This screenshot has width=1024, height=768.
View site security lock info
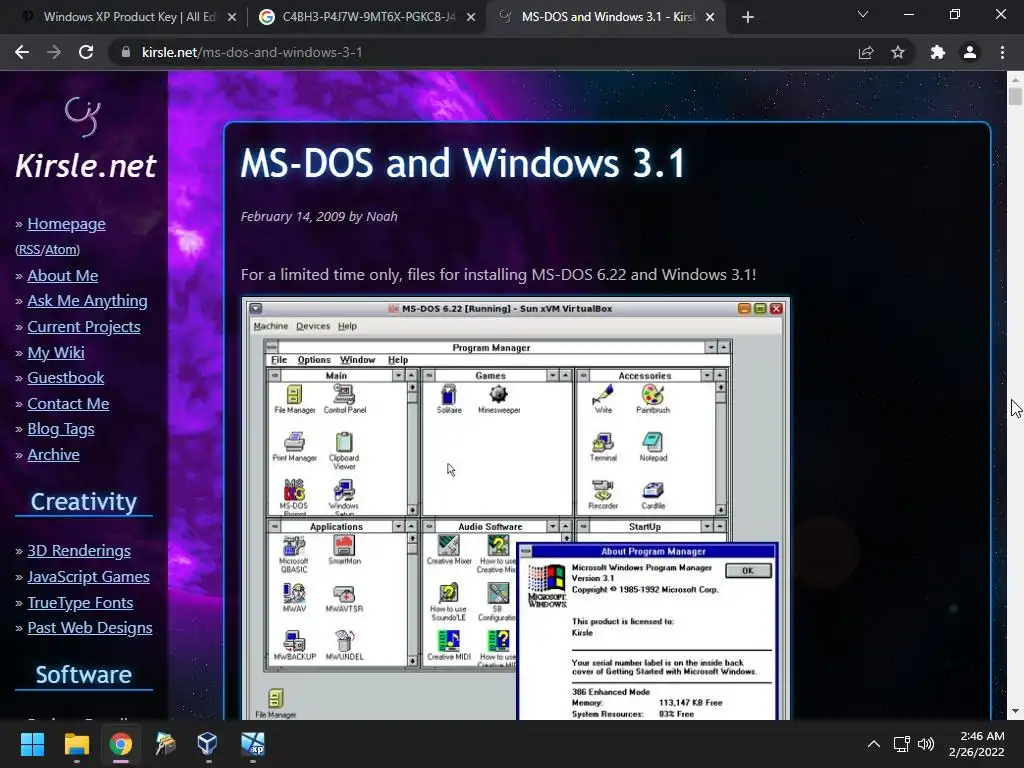[x=125, y=52]
